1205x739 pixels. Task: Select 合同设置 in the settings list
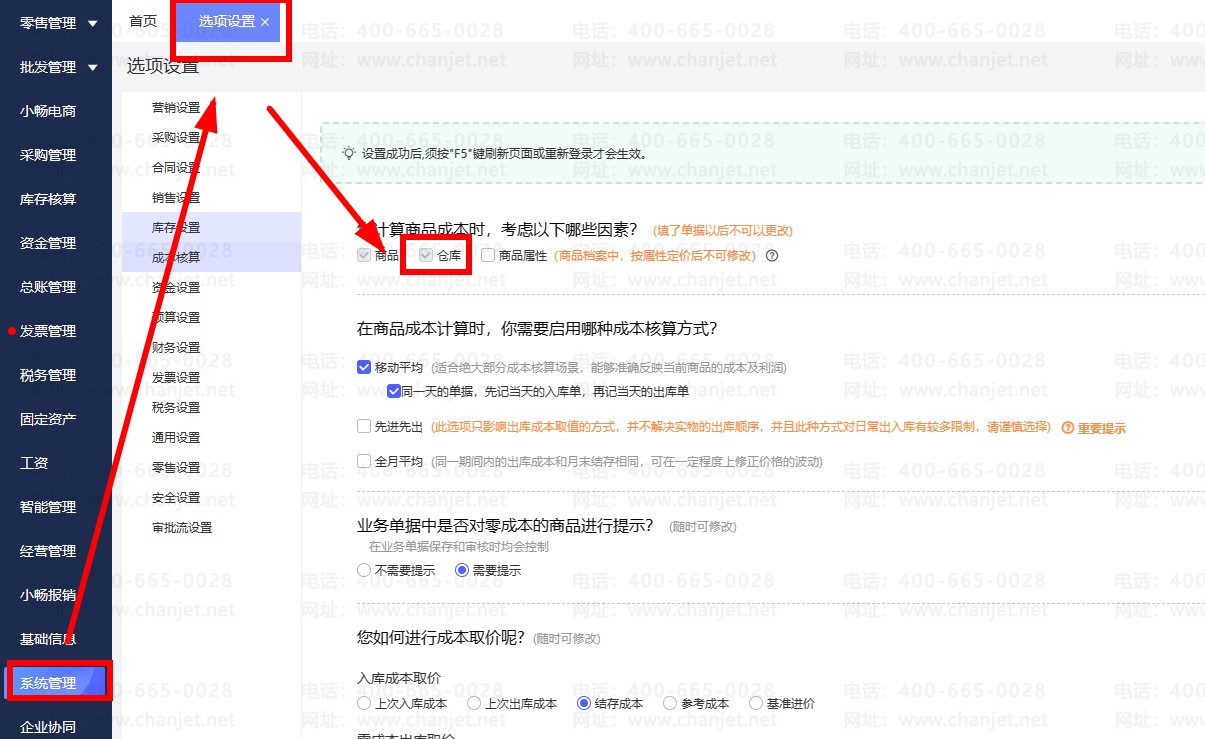click(176, 167)
